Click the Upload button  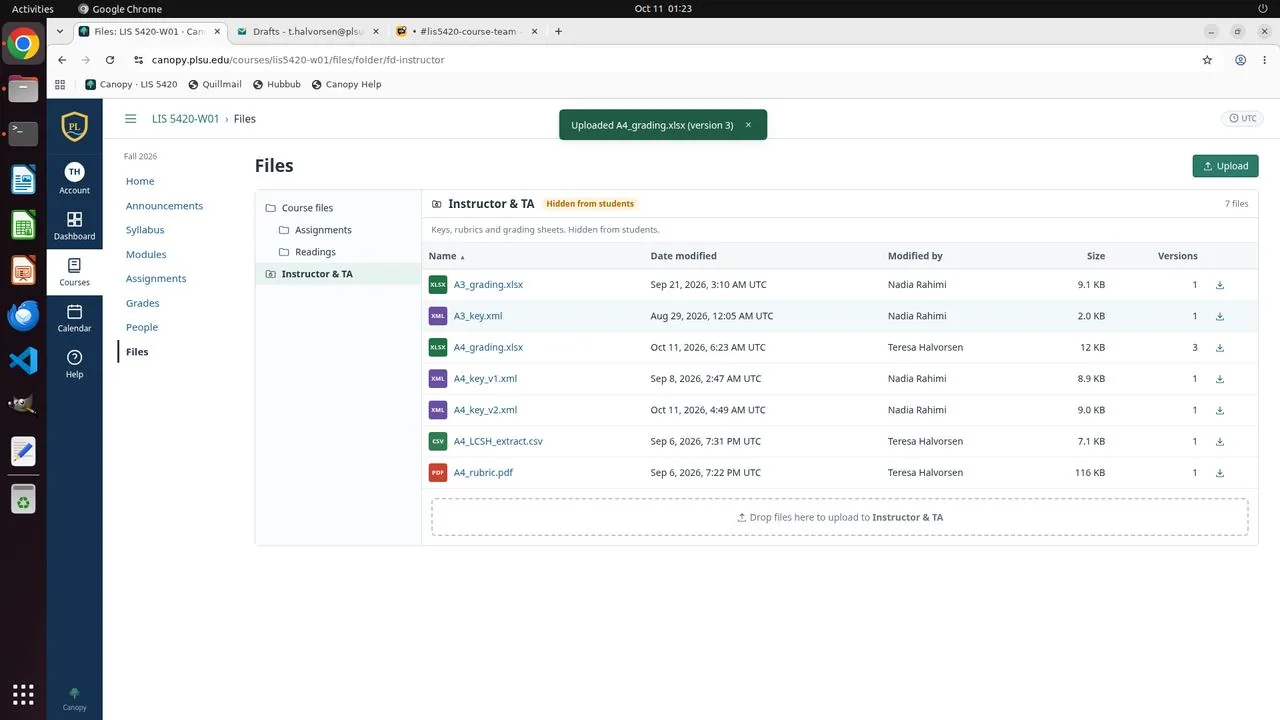point(1225,166)
